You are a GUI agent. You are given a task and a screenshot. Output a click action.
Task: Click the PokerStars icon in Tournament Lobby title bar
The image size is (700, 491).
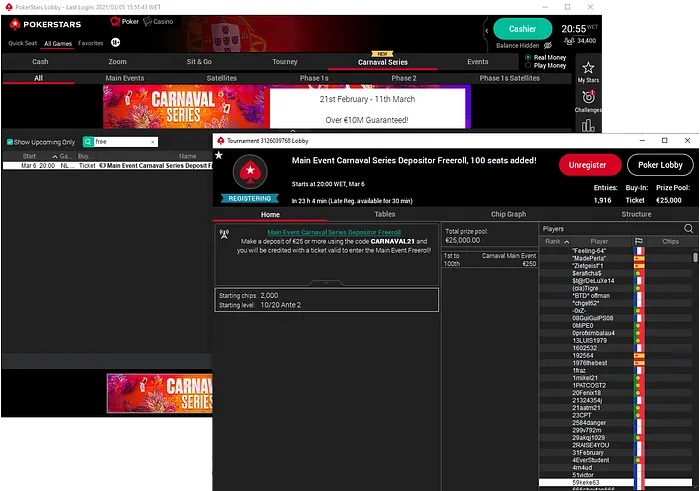[x=221, y=141]
